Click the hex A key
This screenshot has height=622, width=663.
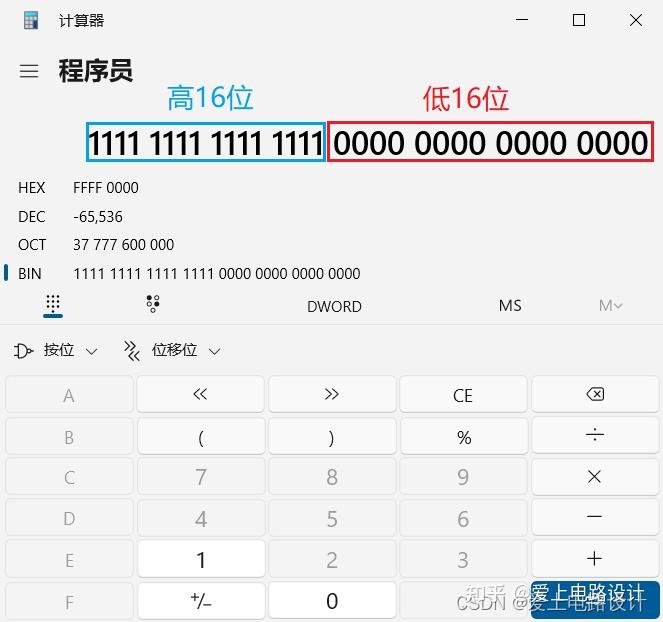point(69,395)
